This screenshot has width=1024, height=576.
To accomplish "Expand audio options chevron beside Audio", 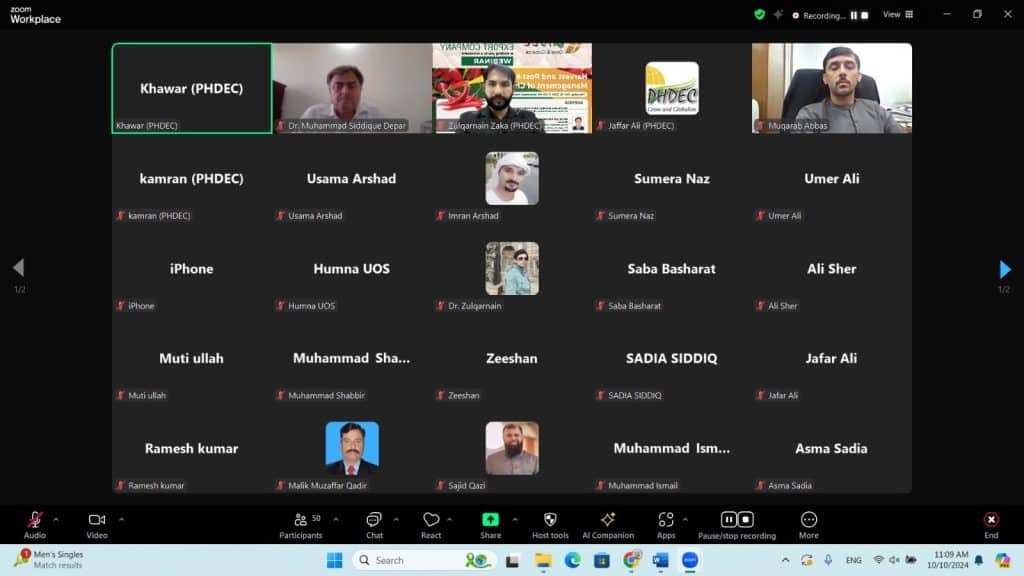I will click(56, 519).
